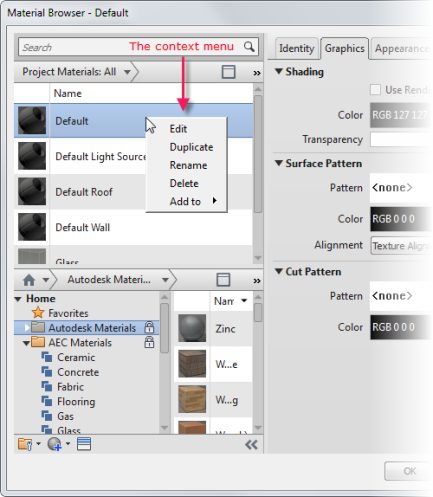This screenshot has height=497, width=433.
Task: Click the search magnifier icon
Action: coord(249,46)
